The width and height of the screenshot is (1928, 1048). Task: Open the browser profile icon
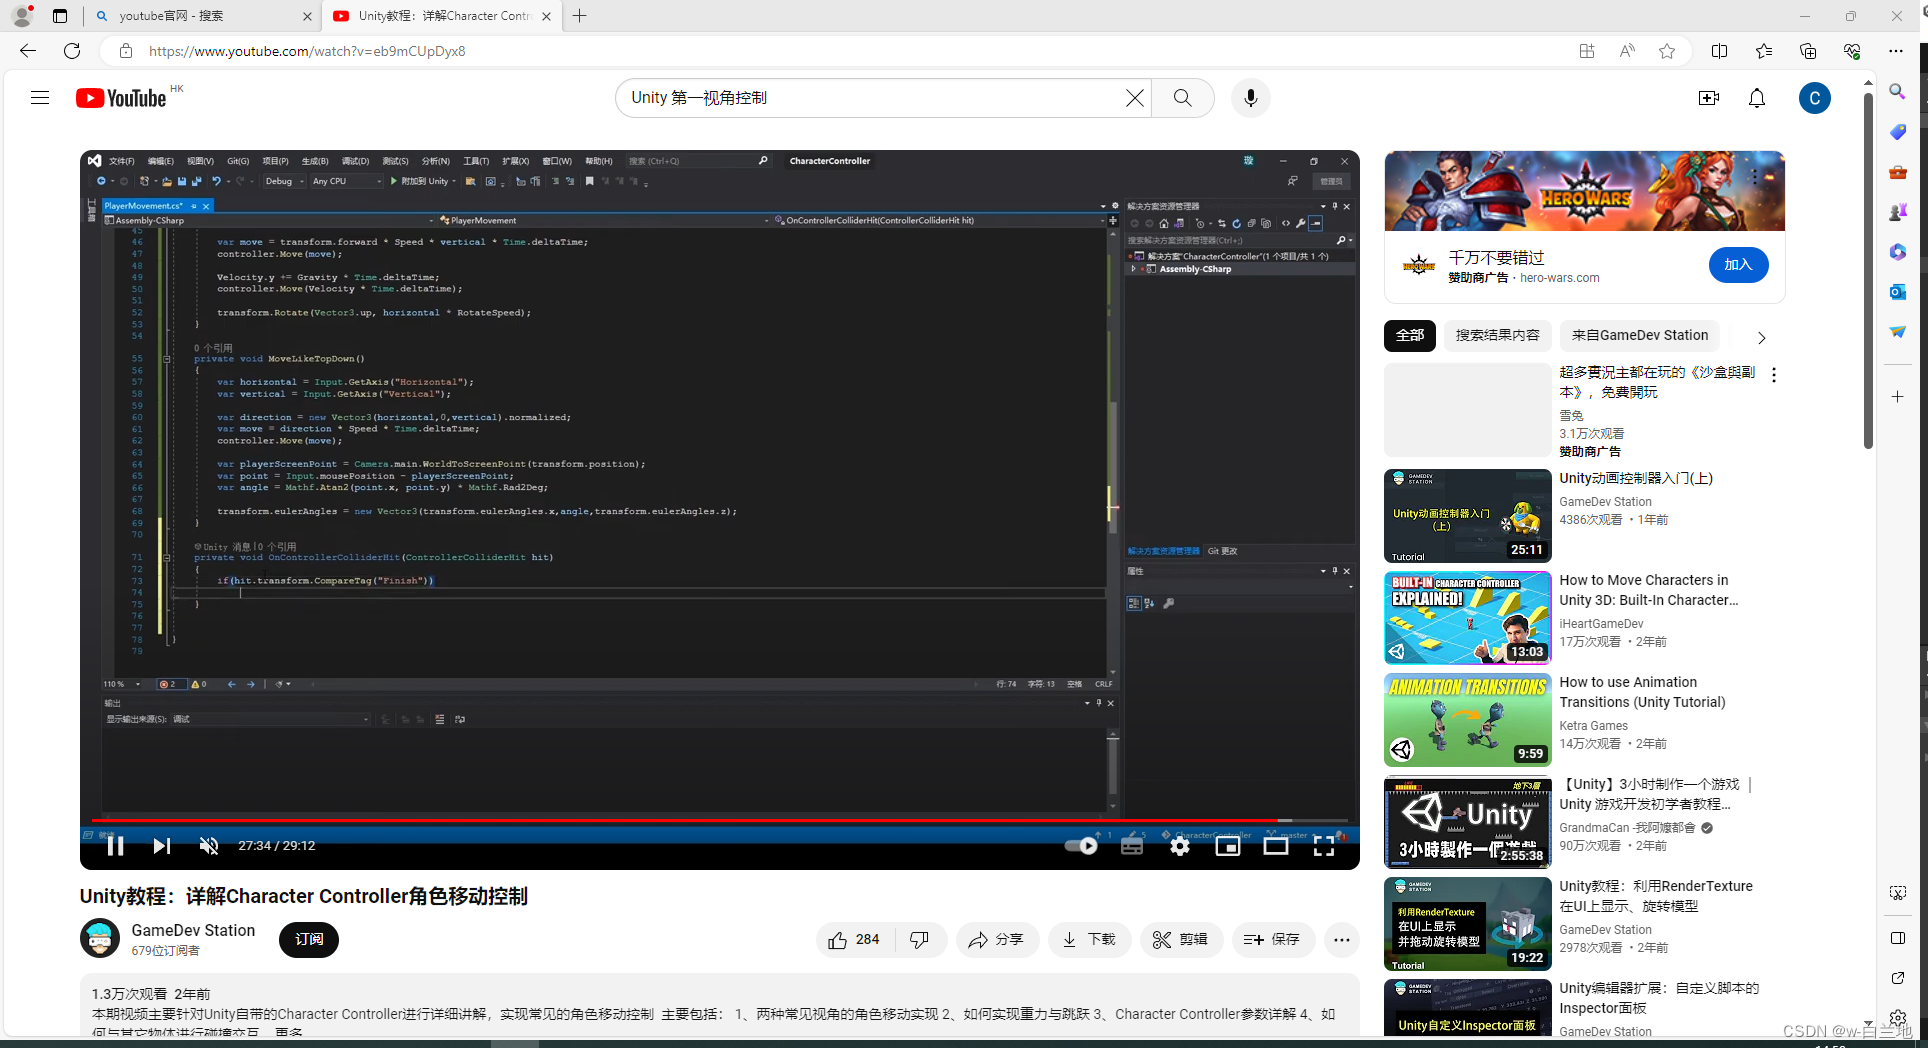[x=22, y=16]
